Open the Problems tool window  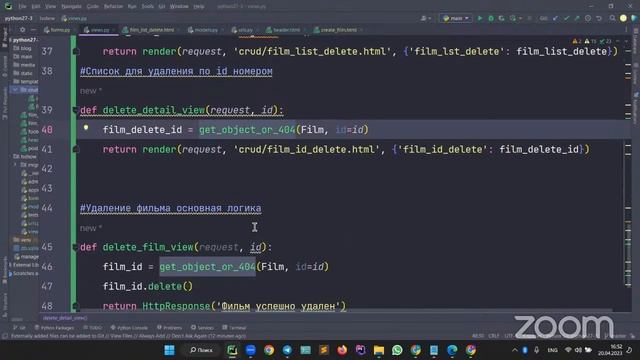(169, 328)
